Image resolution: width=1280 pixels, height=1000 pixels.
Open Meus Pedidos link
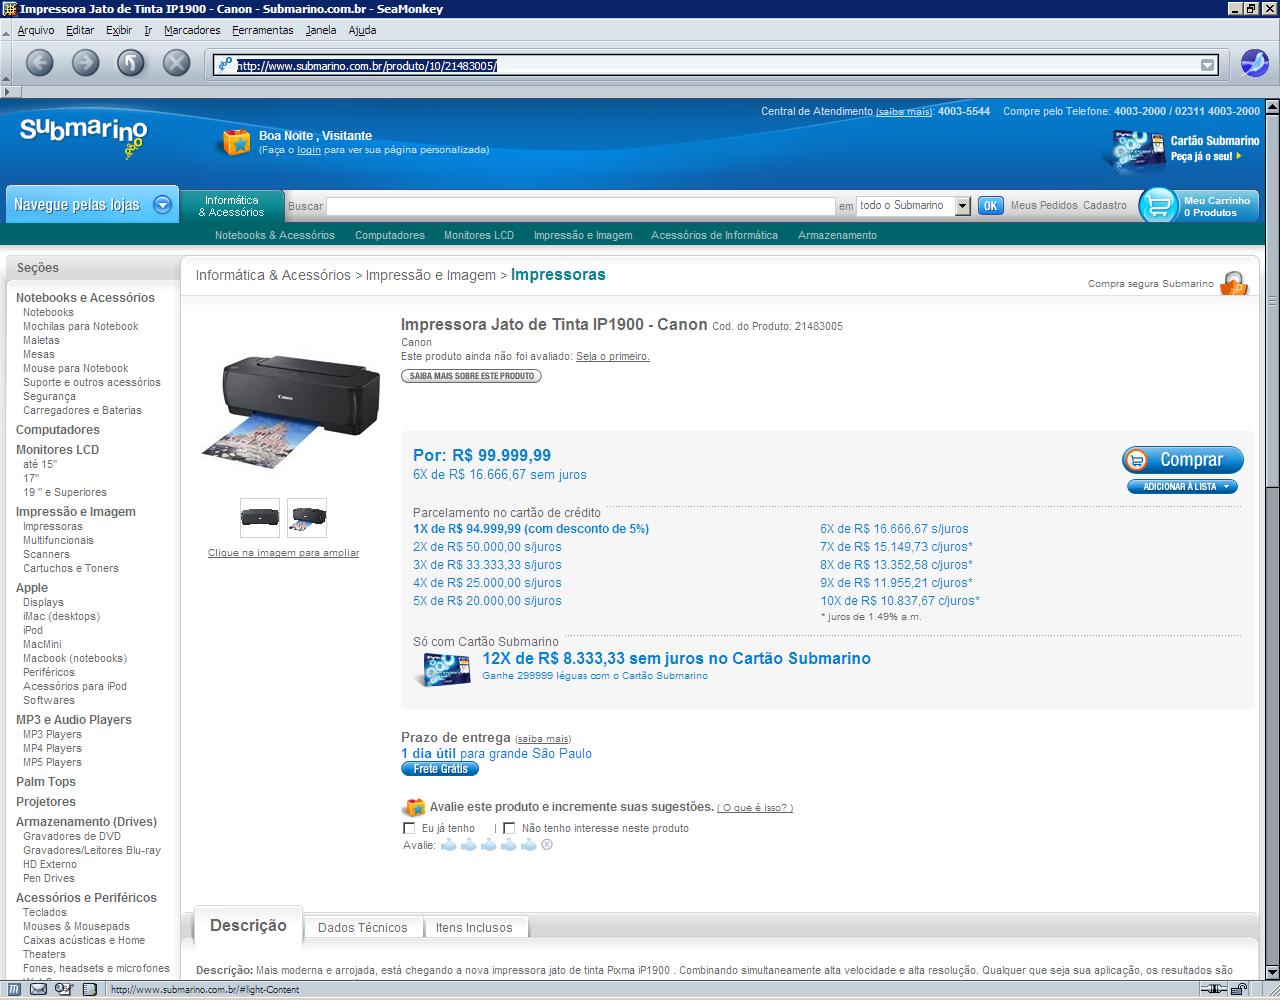click(1044, 206)
